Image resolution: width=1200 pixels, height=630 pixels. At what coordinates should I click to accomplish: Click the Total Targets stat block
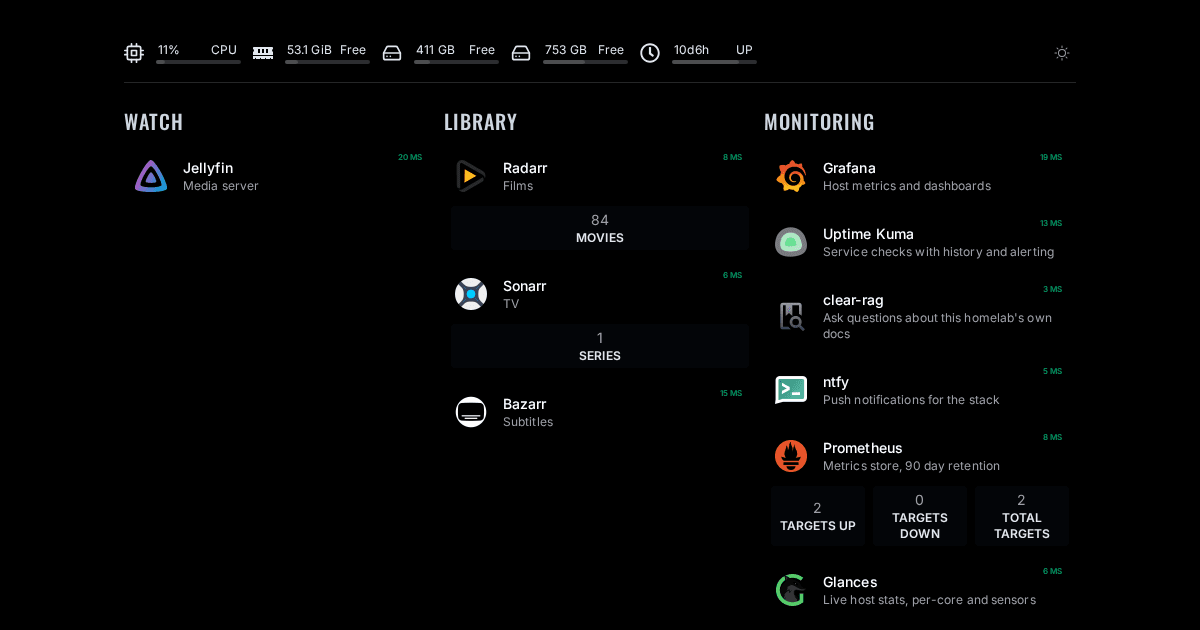pyautogui.click(x=1021, y=516)
